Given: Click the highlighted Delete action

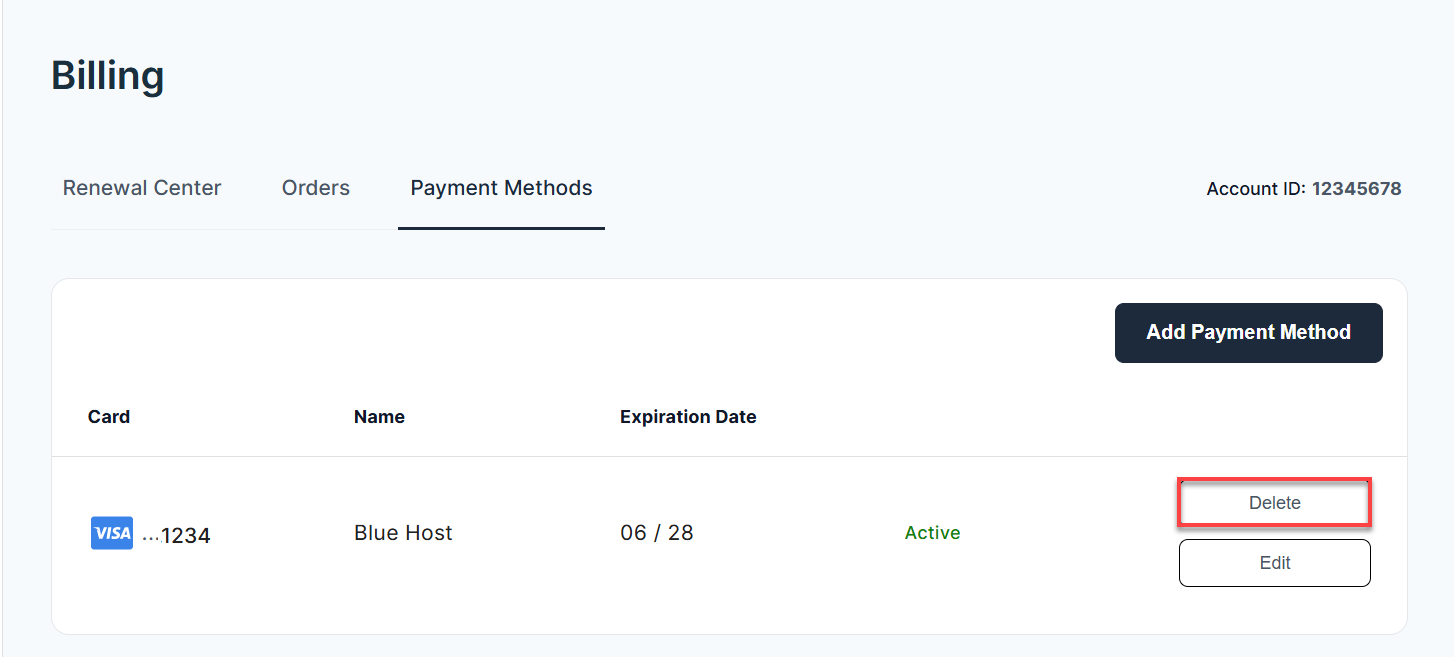Looking at the screenshot, I should click(1274, 502).
